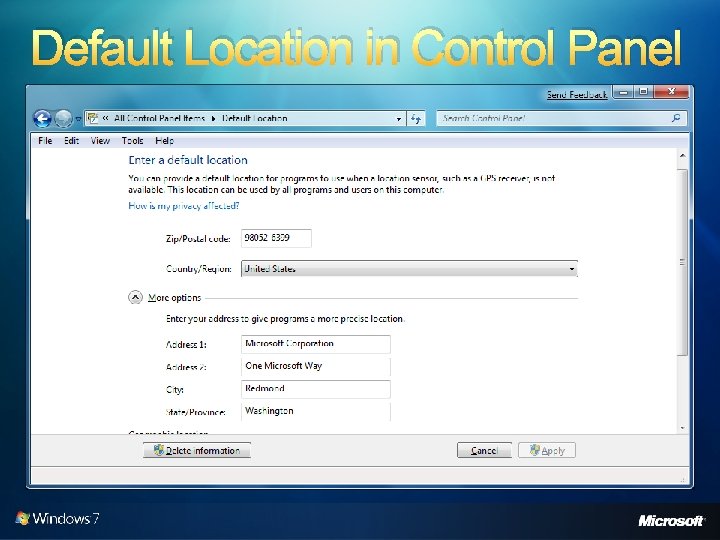Open the address bar history dropdown
This screenshot has height=540, width=720.
[x=399, y=119]
